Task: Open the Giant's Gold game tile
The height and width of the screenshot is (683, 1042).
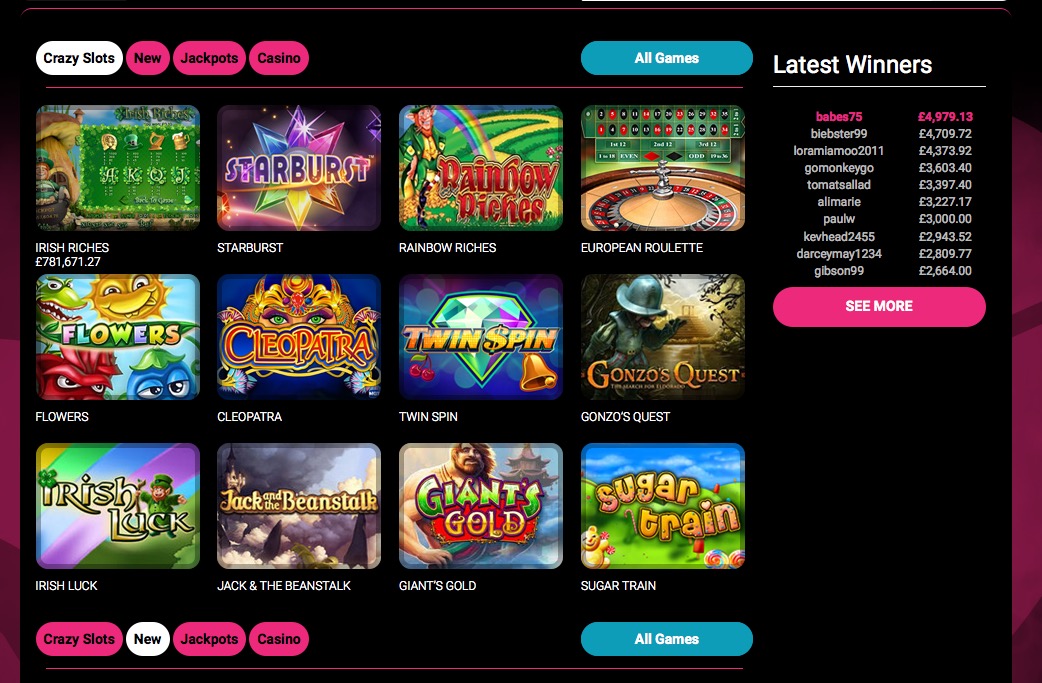Action: pyautogui.click(x=480, y=506)
